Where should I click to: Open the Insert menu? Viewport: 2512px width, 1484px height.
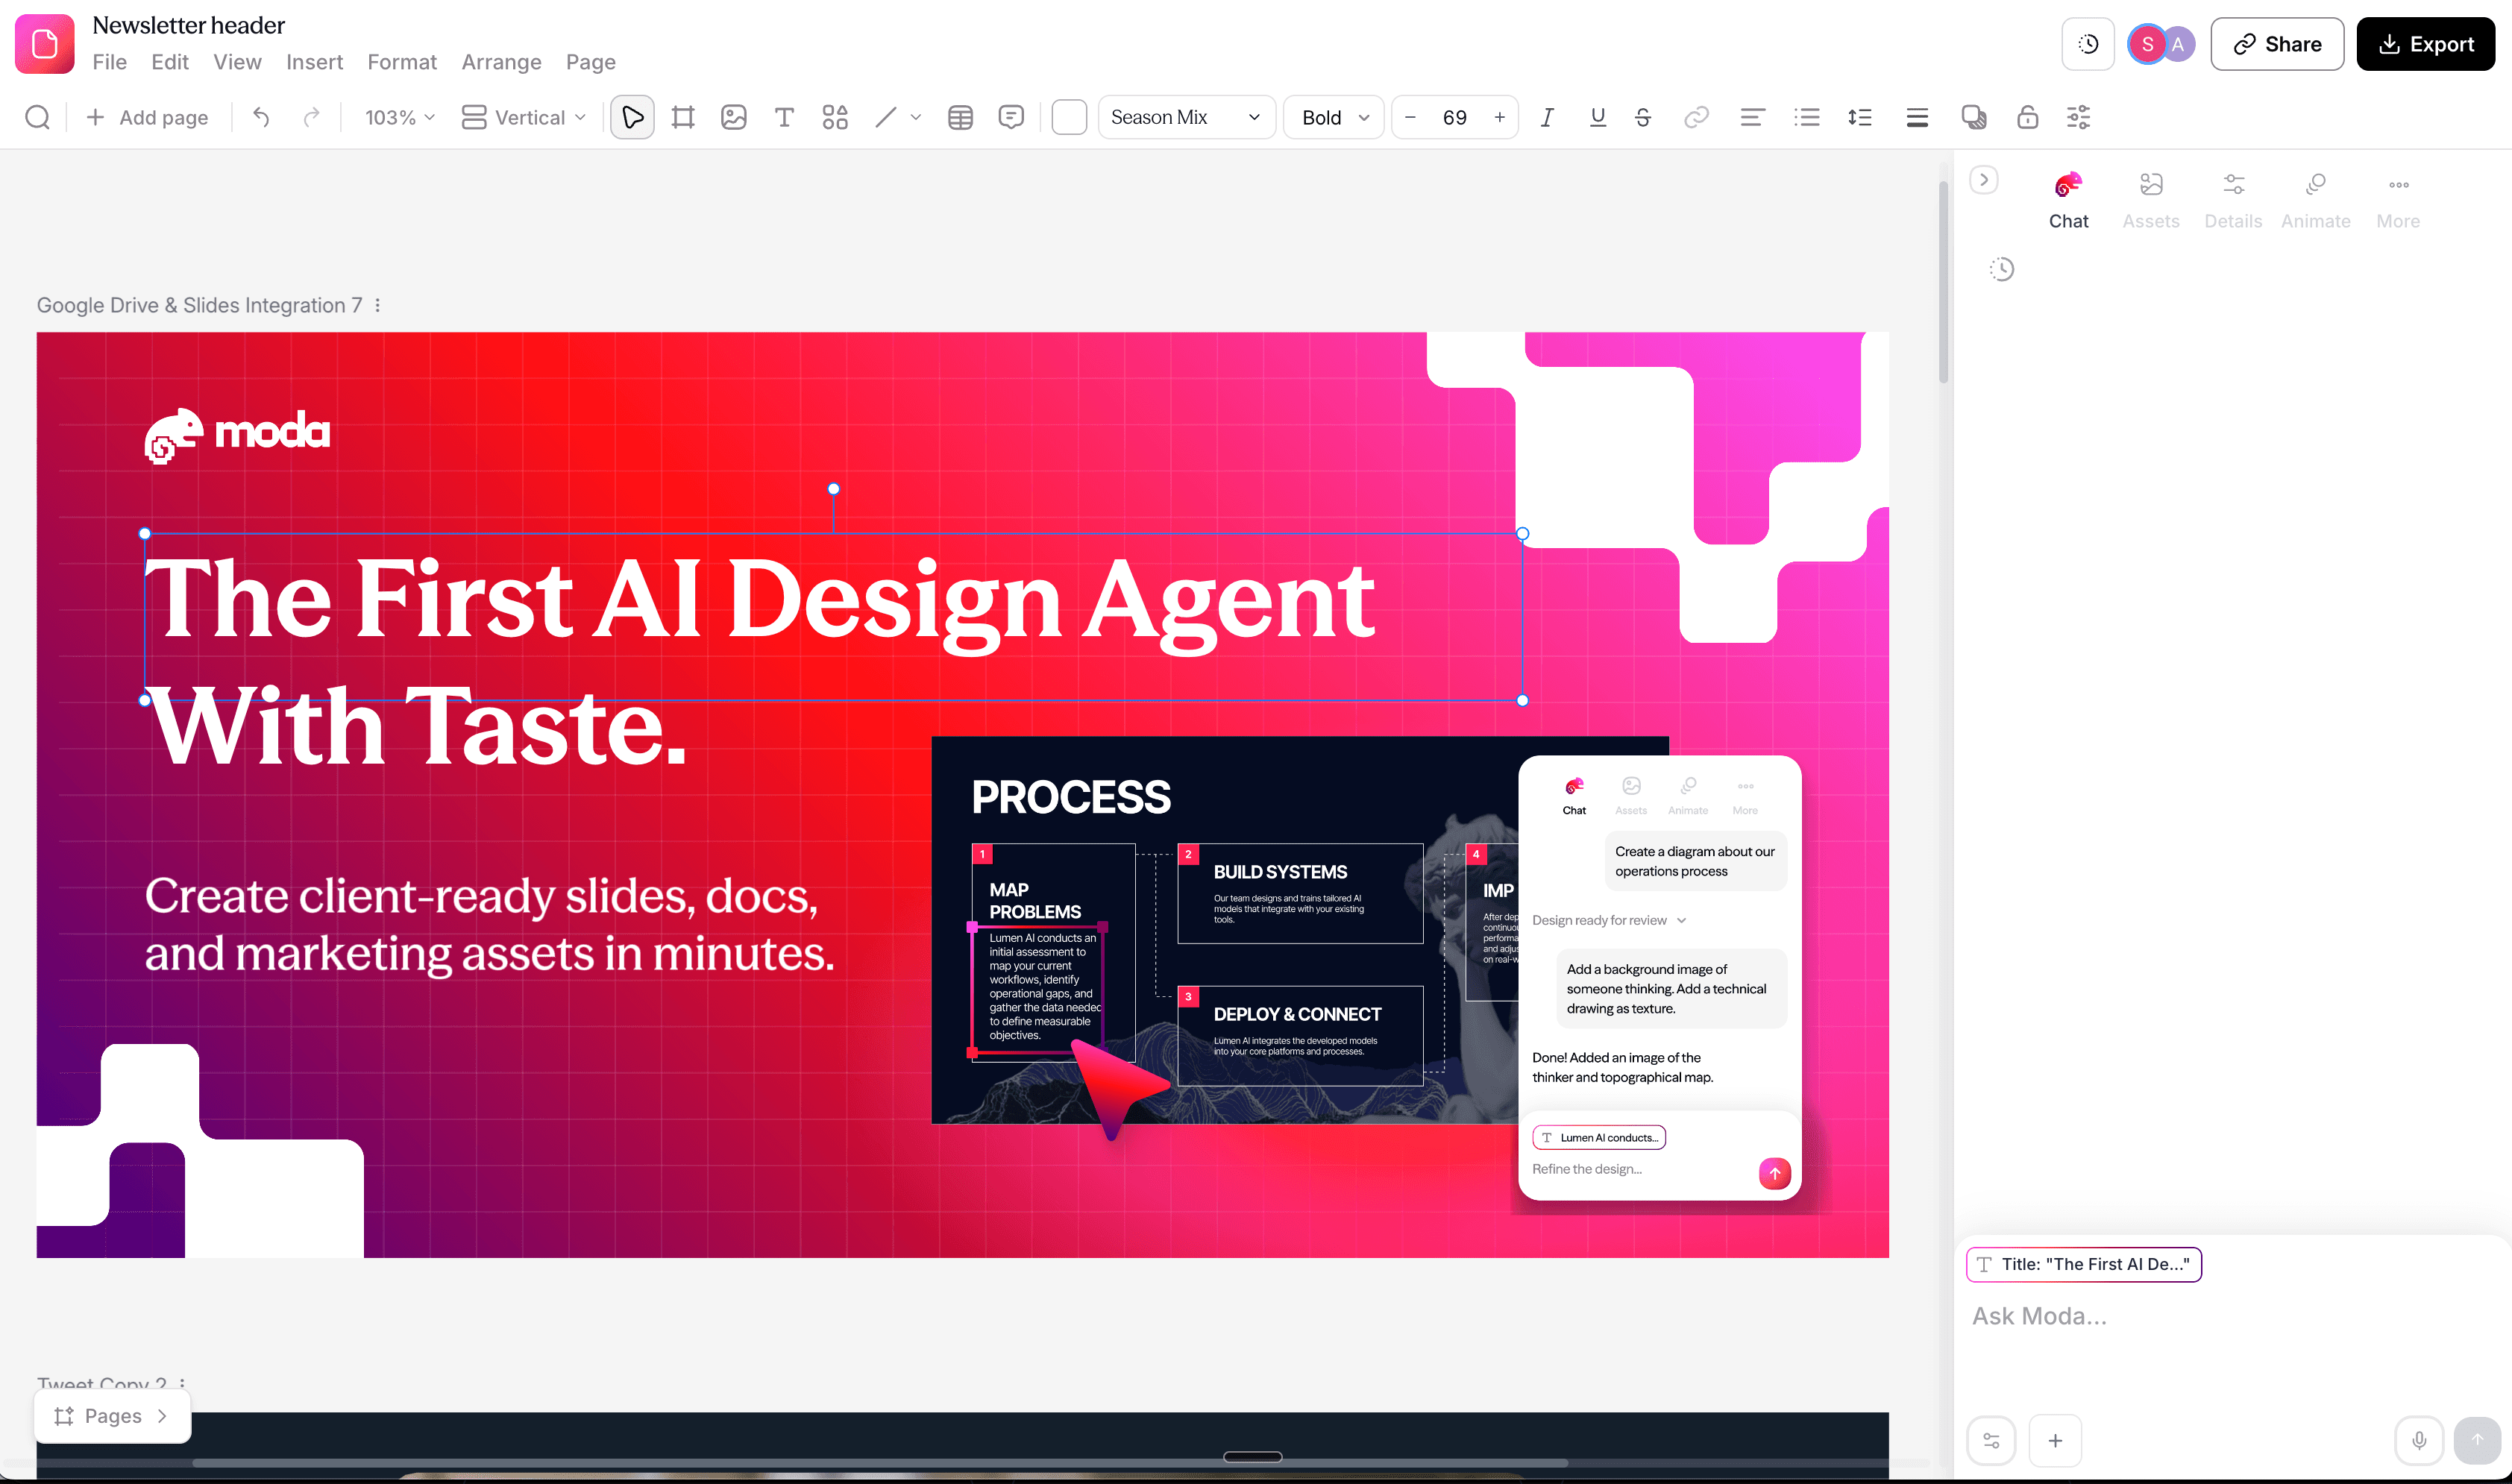[x=314, y=62]
